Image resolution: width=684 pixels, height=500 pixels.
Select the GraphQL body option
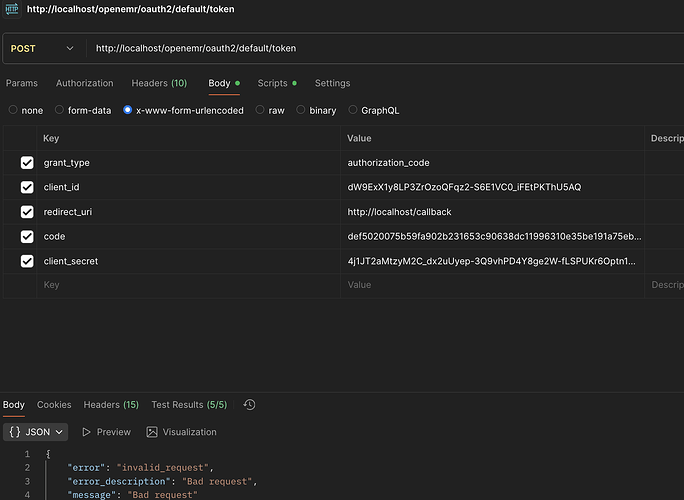tap(353, 110)
